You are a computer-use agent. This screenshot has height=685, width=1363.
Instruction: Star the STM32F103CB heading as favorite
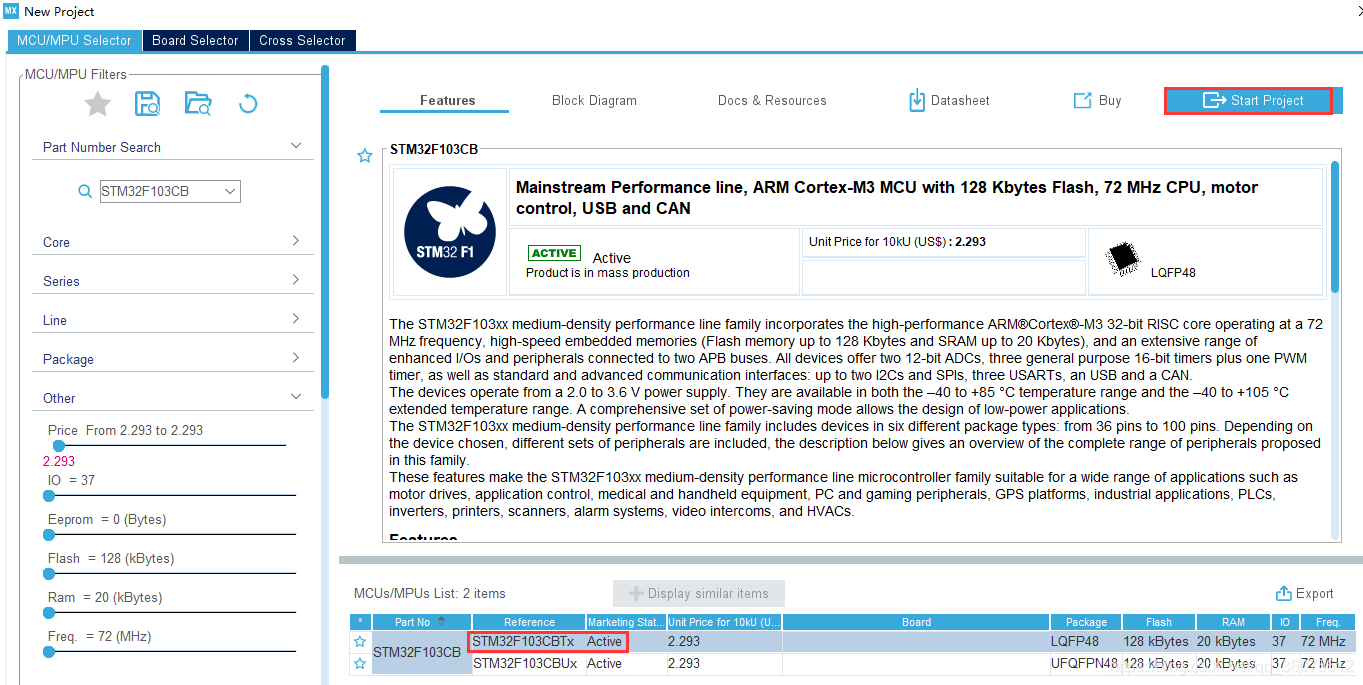(365, 155)
